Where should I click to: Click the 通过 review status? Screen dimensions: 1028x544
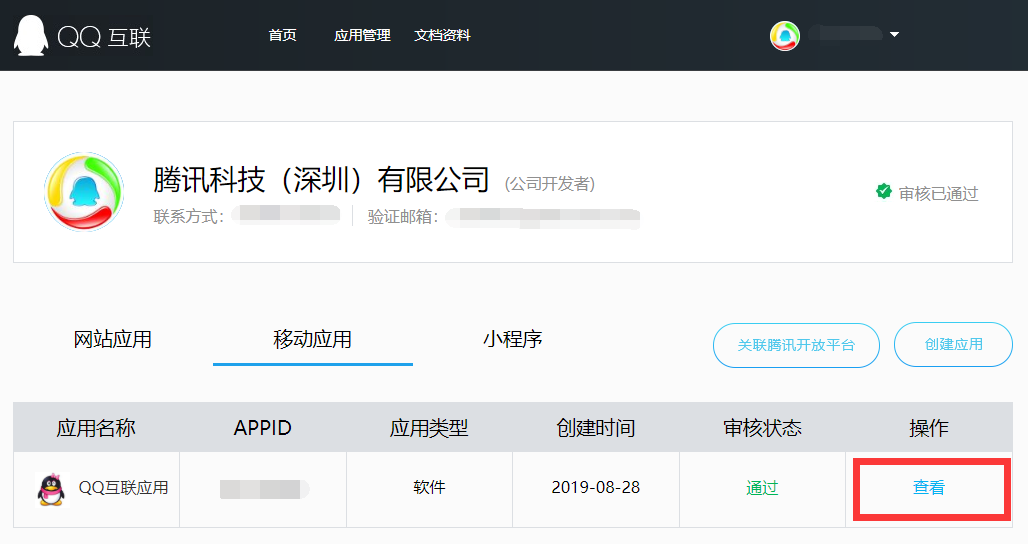[x=762, y=488]
